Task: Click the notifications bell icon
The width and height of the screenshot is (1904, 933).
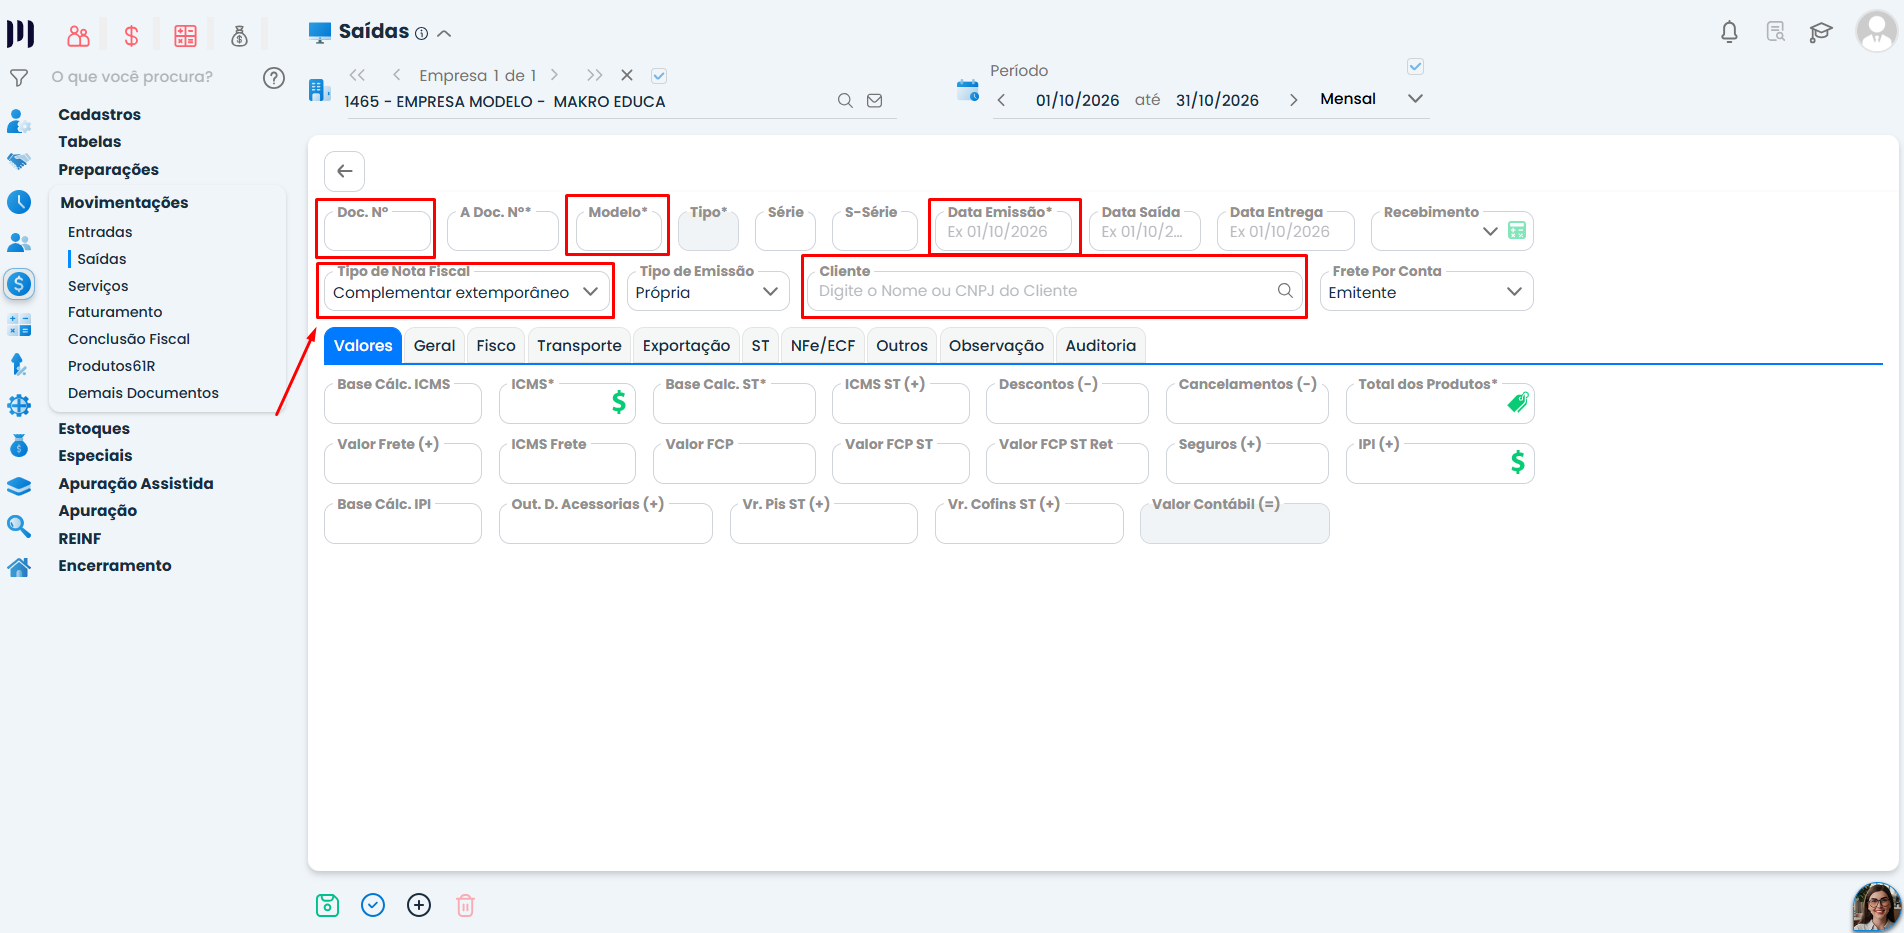Action: tap(1729, 33)
